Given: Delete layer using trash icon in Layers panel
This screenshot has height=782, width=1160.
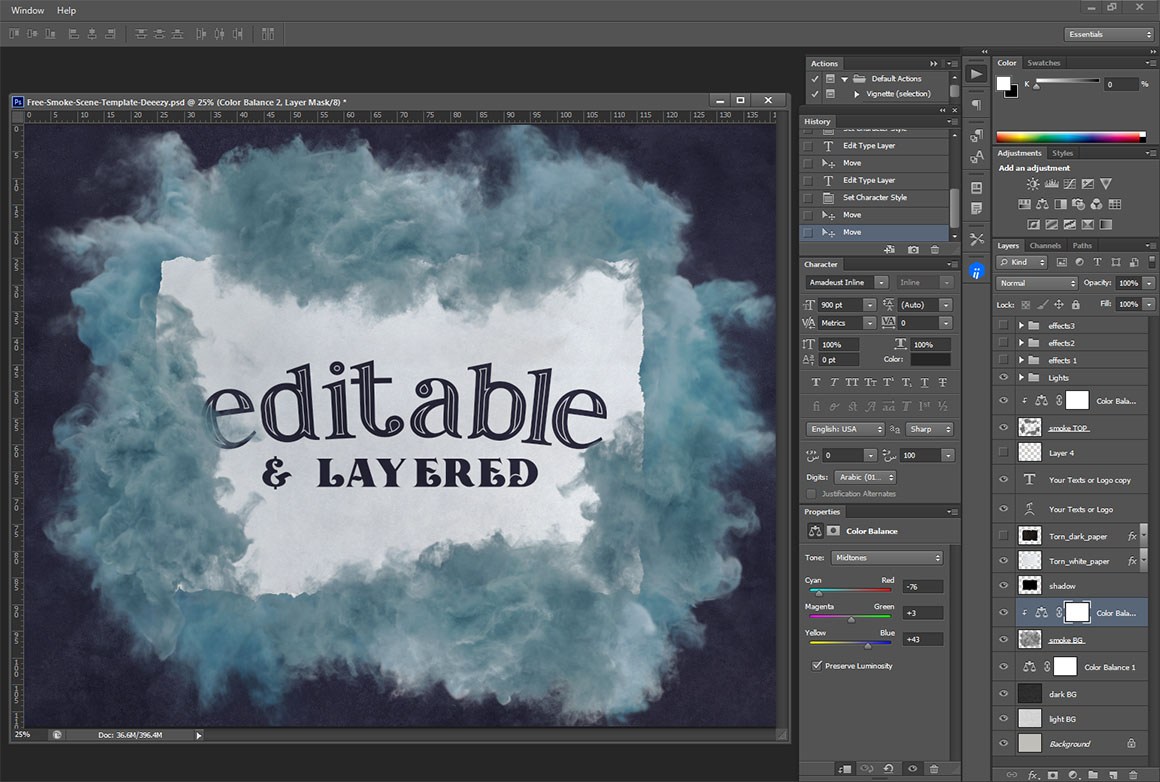Looking at the screenshot, I should (x=1133, y=775).
